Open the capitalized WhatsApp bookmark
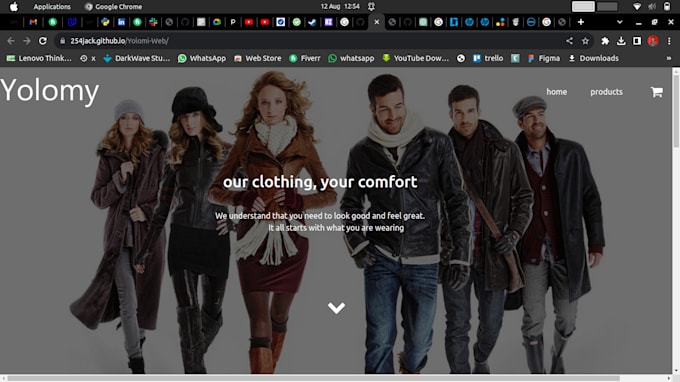The image size is (680, 382). [x=202, y=58]
